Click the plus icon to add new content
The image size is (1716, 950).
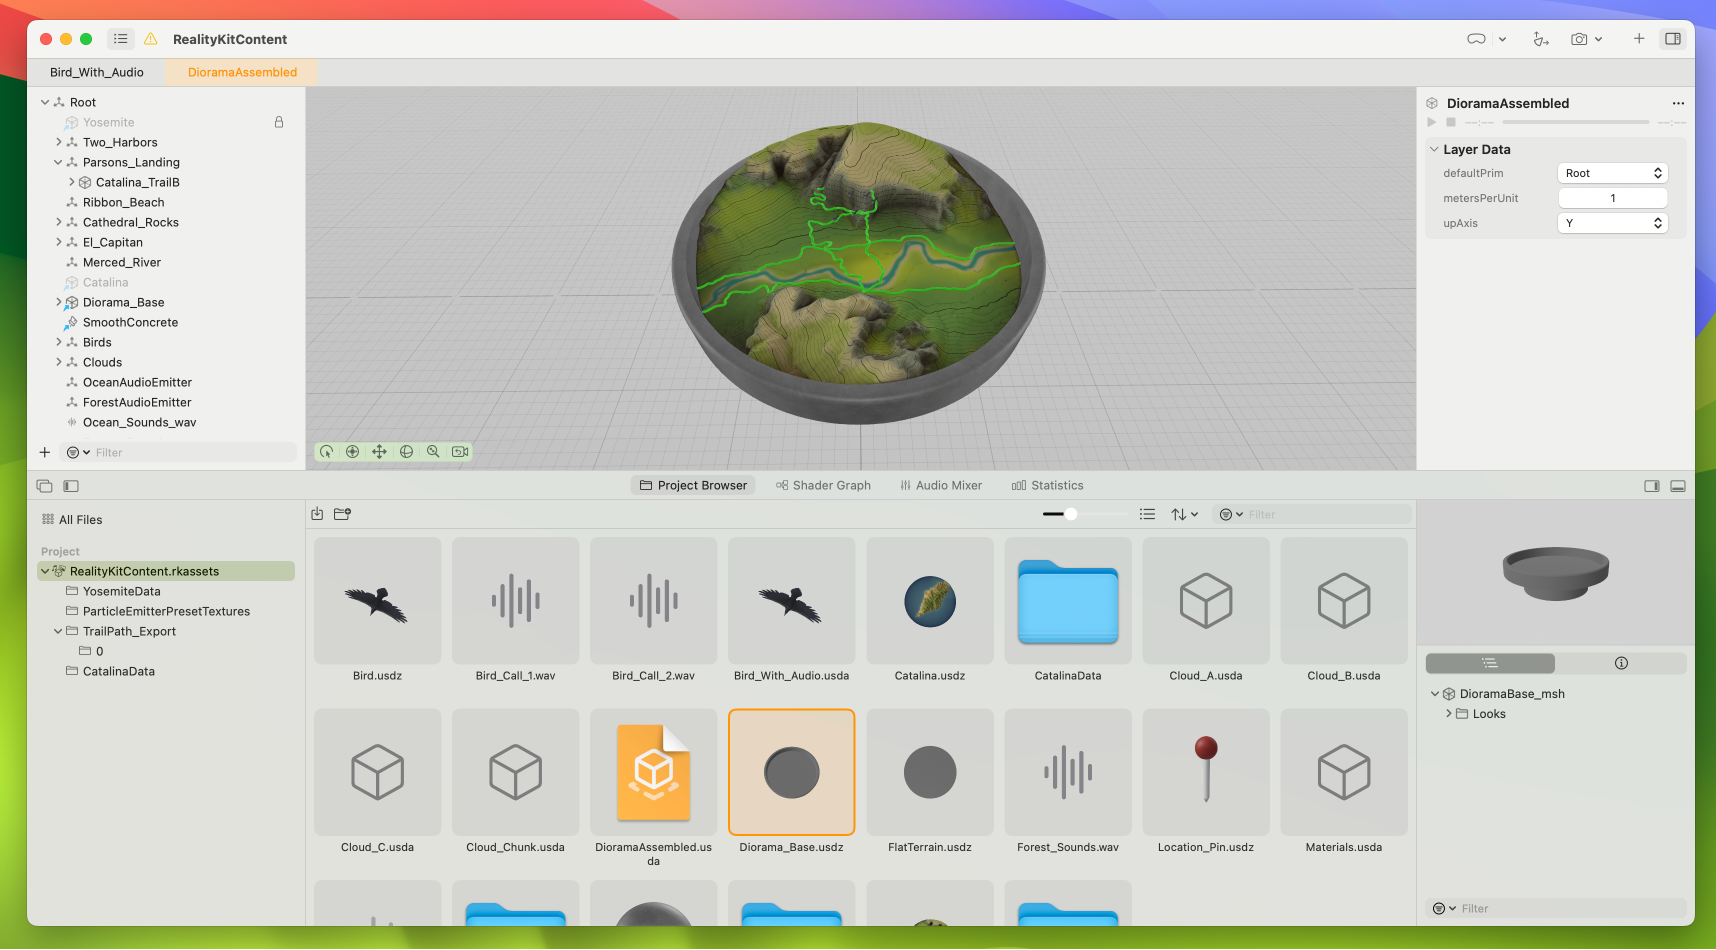pos(1638,39)
